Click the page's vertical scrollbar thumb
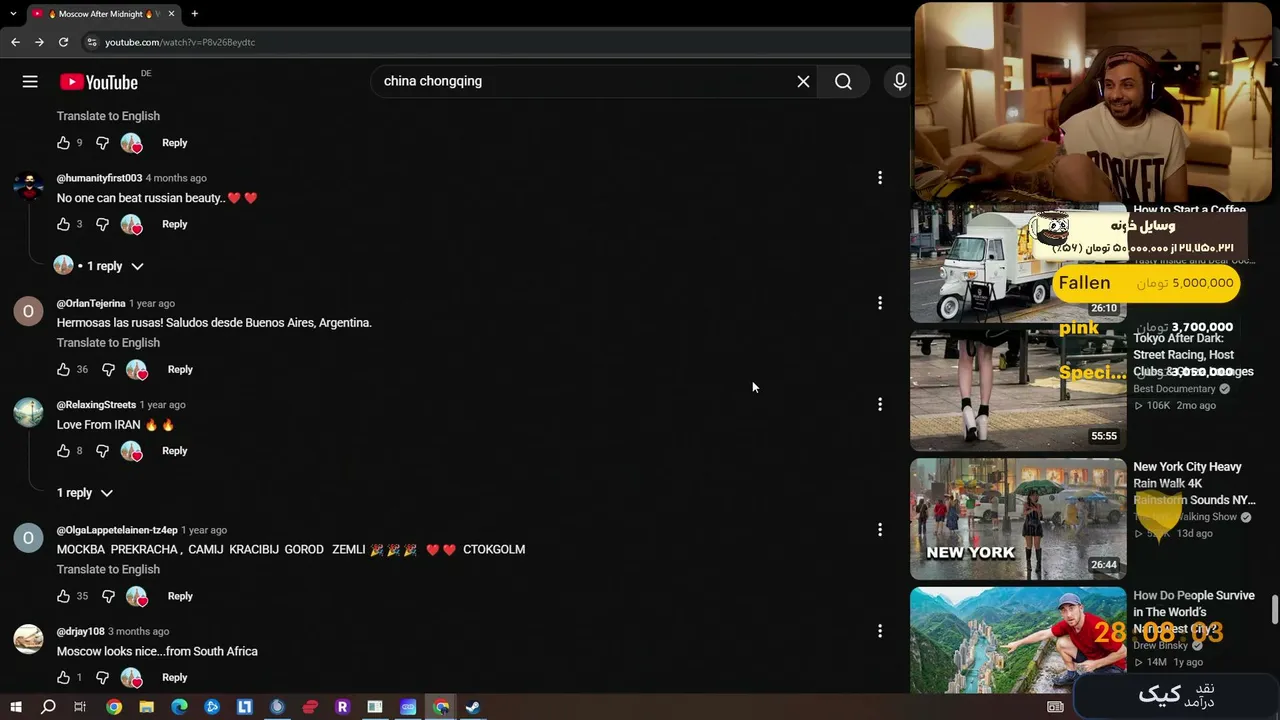The width and height of the screenshot is (1280, 720). tap(1274, 609)
